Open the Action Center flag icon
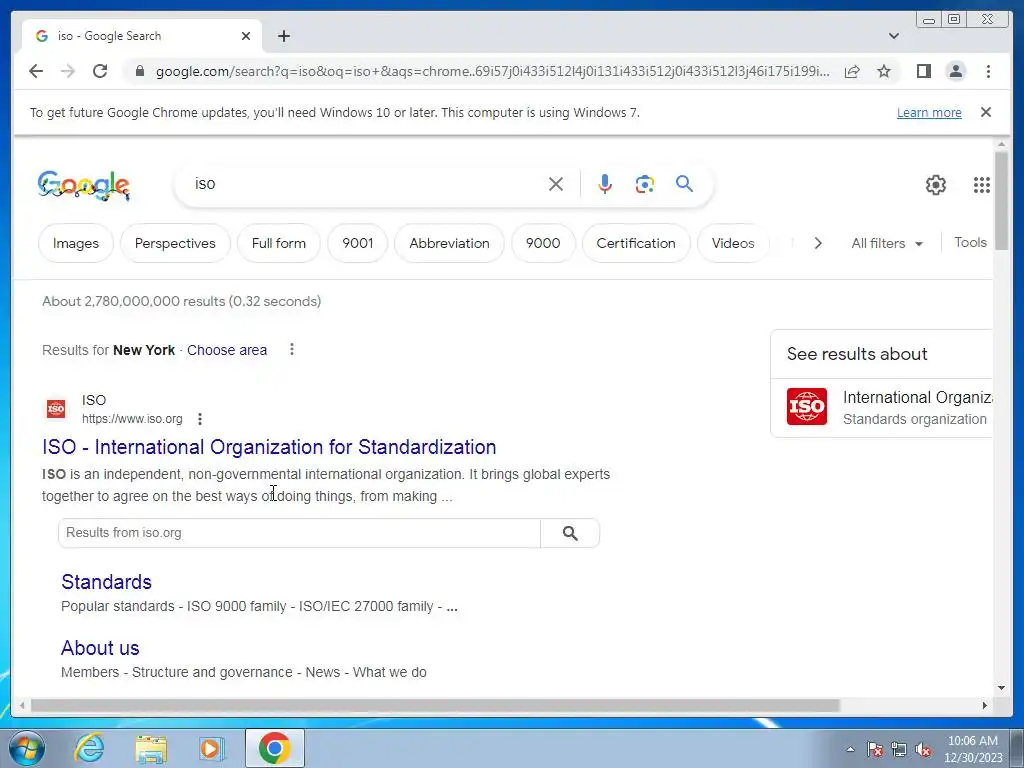Screen dimensions: 1024x768 click(875, 749)
